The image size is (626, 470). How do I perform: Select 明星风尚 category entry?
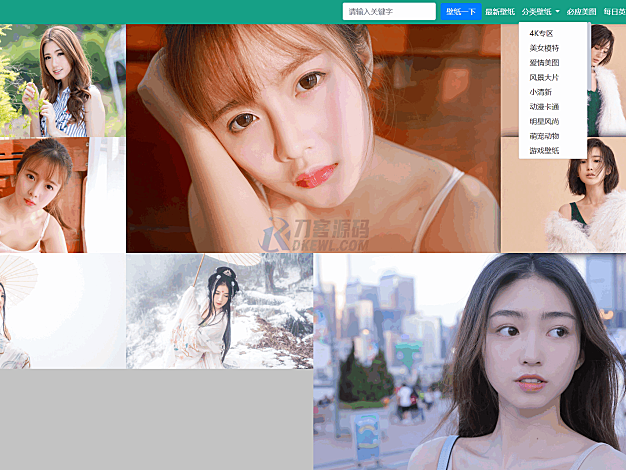point(544,121)
